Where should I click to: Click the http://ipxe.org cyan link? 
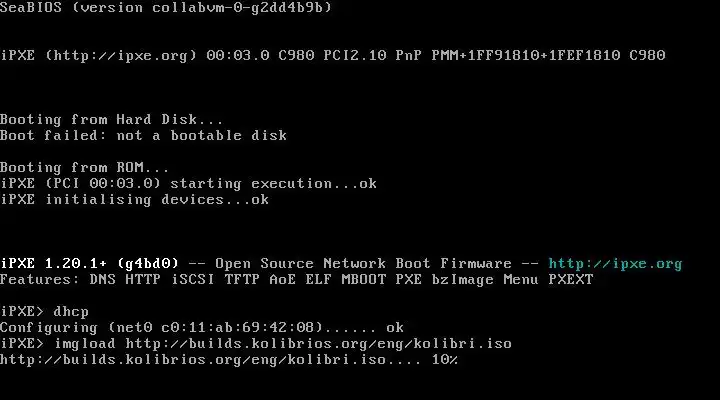(615, 264)
